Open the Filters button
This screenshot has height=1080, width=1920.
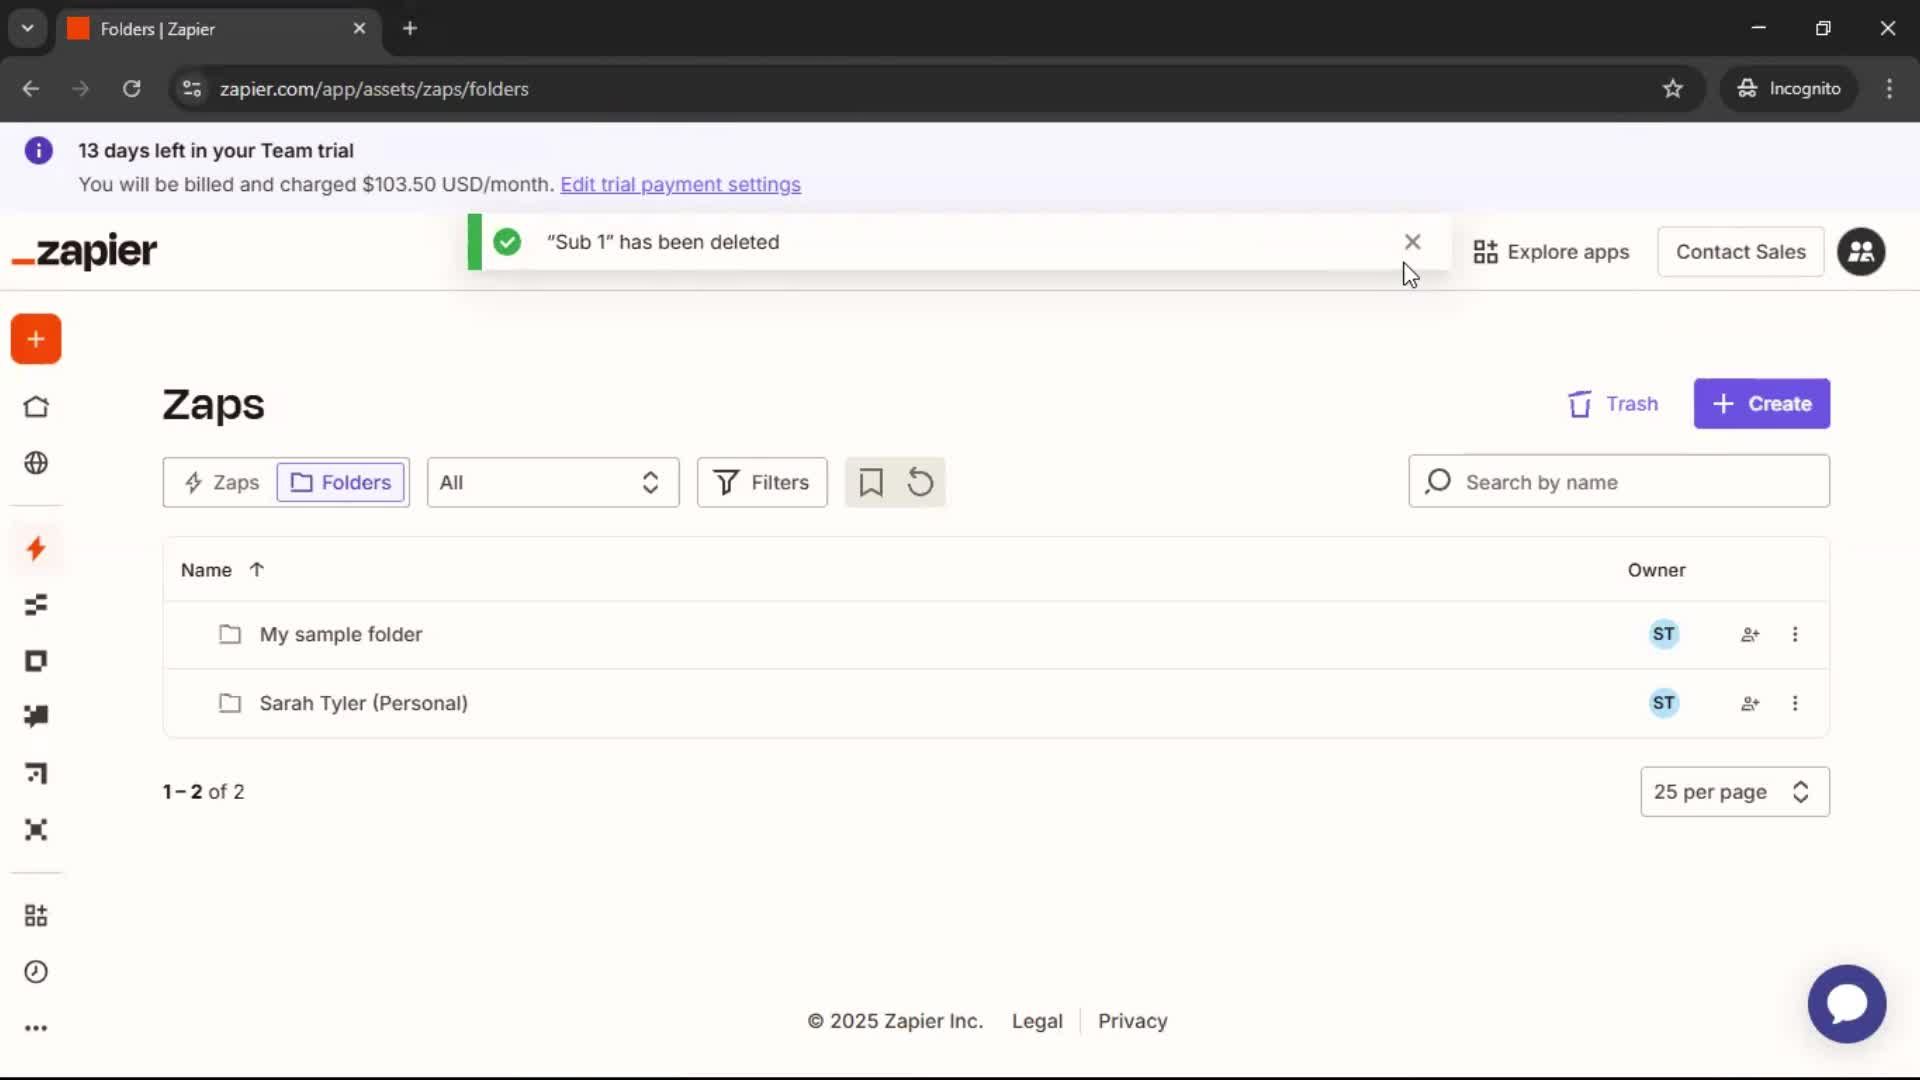(x=762, y=483)
